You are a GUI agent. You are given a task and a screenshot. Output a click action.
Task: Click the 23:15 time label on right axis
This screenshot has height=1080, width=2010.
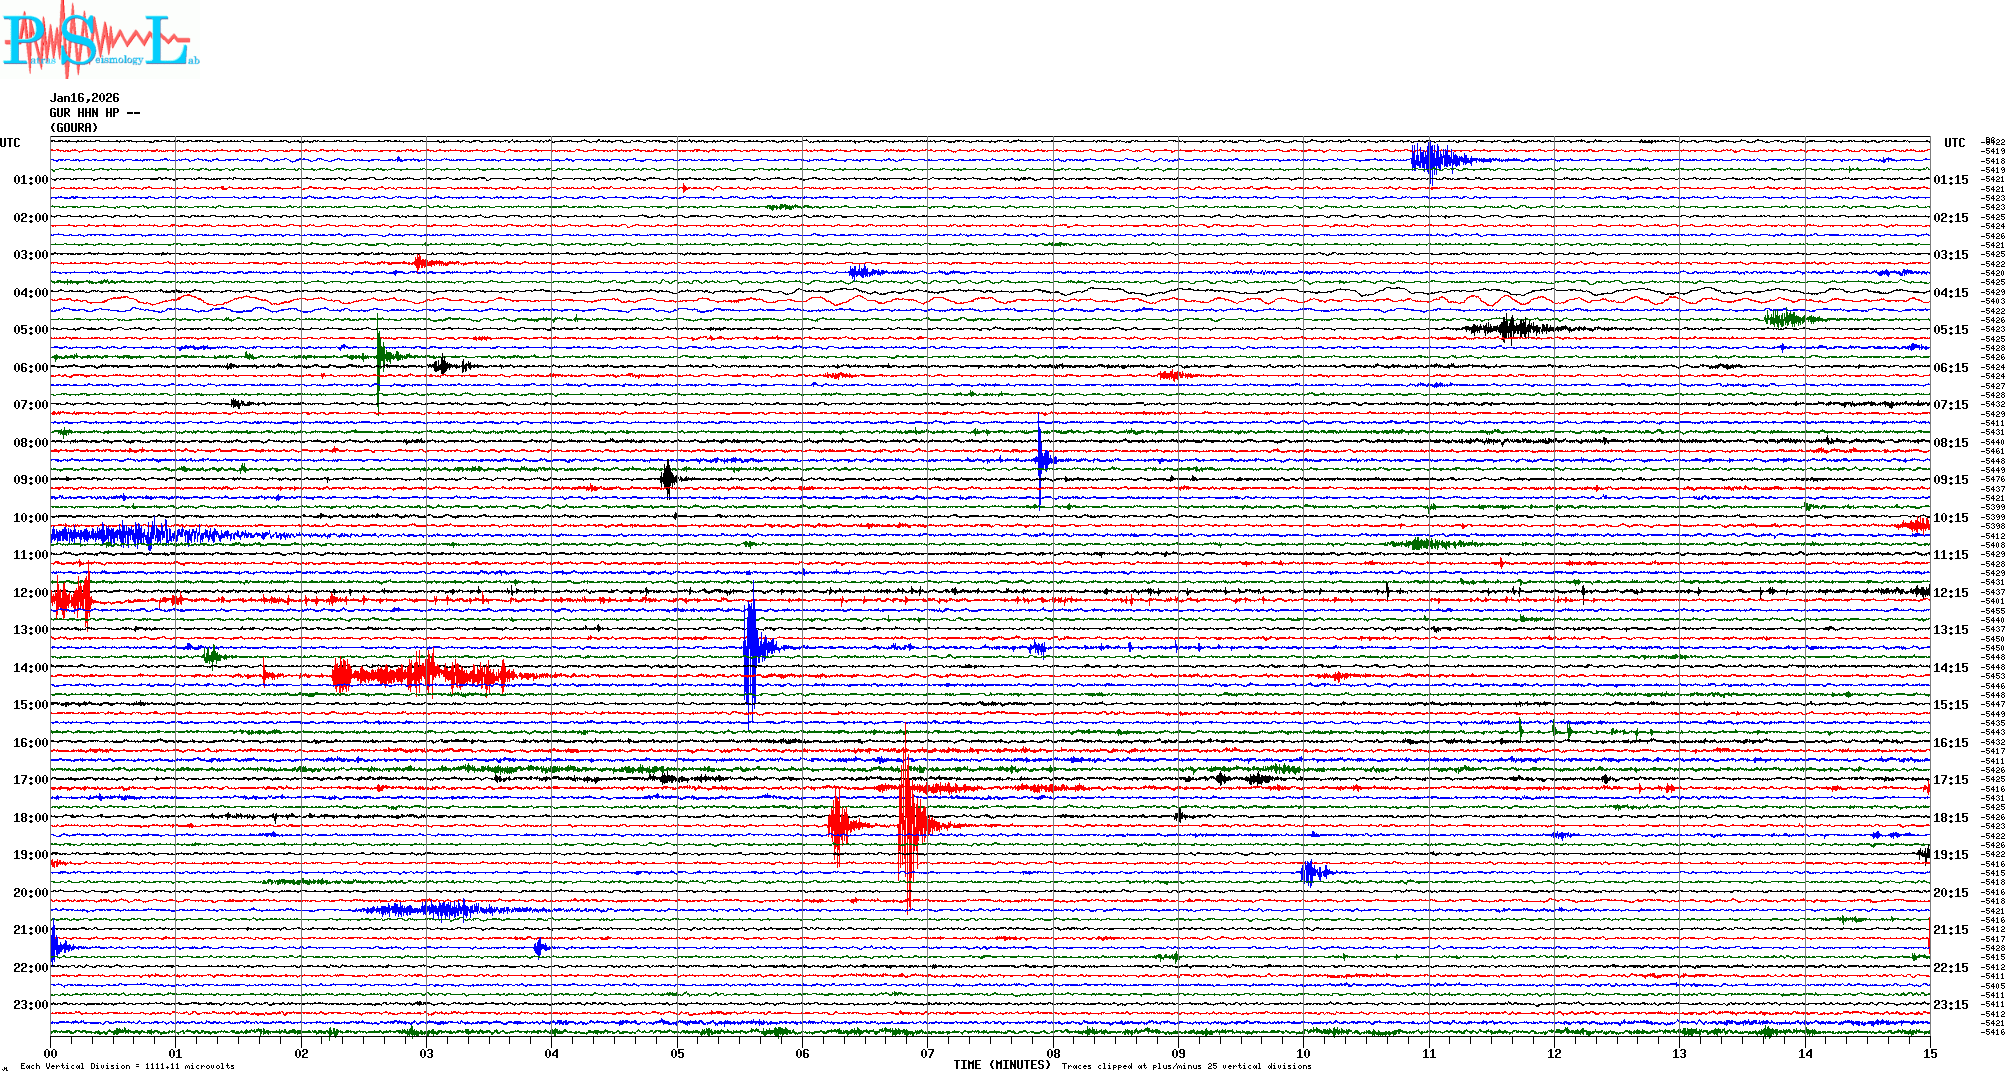tap(1950, 1005)
